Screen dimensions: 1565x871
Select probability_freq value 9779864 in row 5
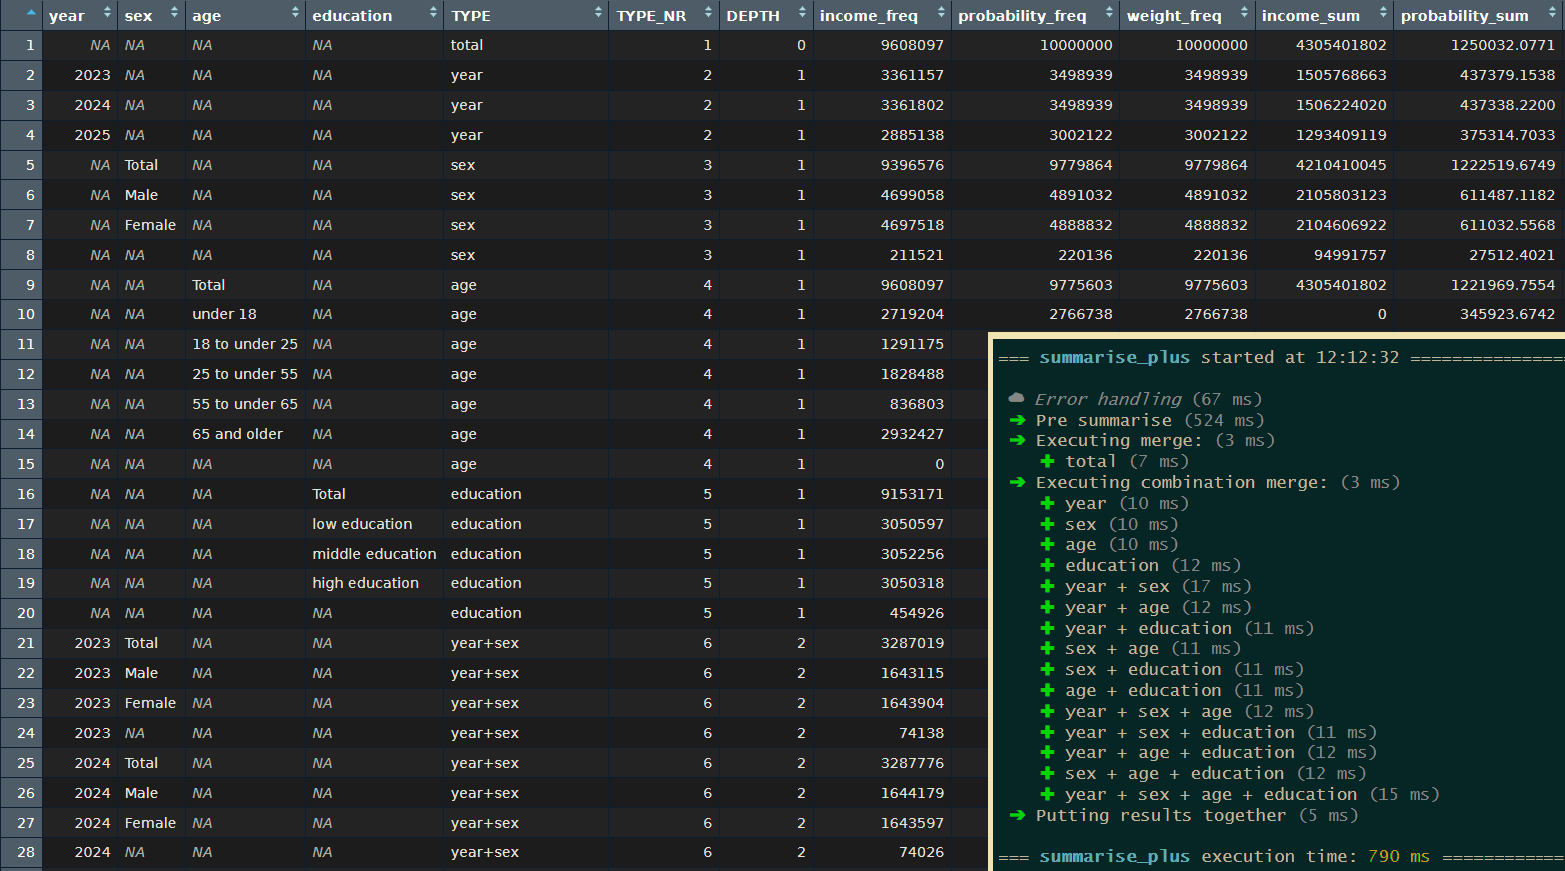click(1080, 165)
